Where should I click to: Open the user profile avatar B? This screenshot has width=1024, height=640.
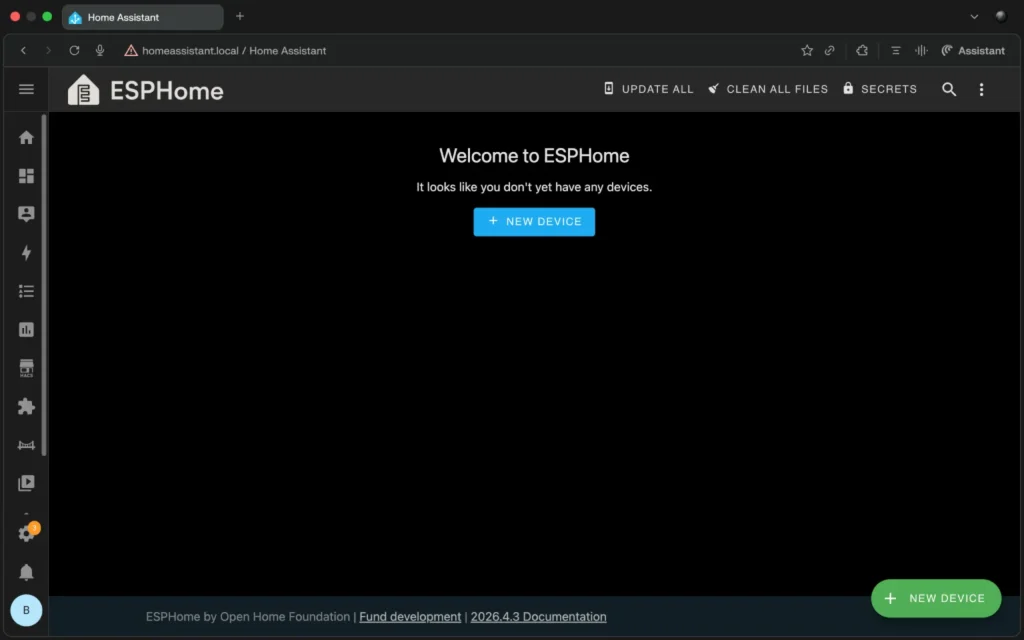click(x=26, y=611)
